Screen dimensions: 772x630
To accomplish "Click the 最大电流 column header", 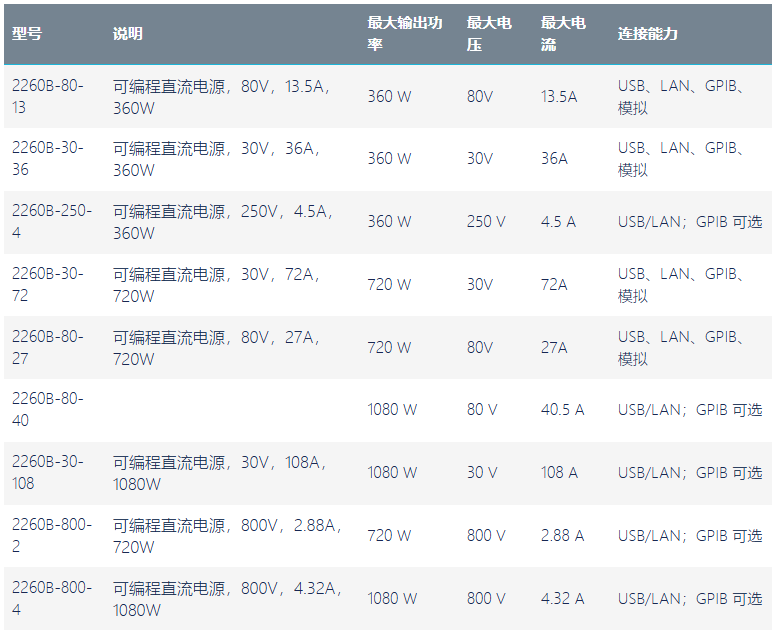I will (563, 33).
